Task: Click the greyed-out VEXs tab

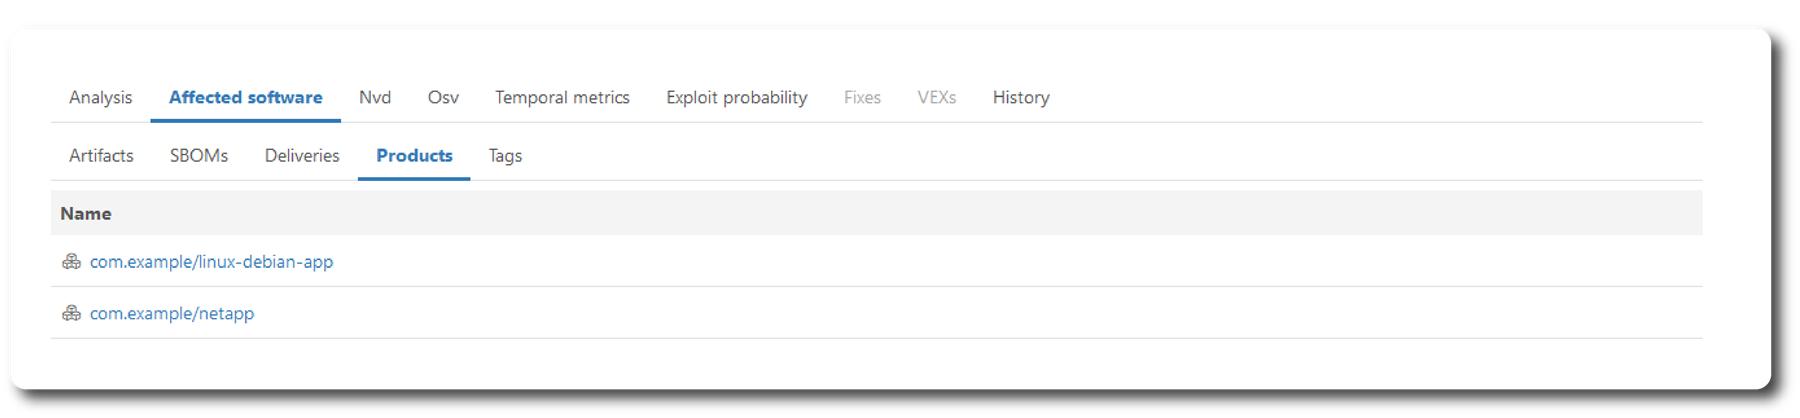Action: pos(936,98)
